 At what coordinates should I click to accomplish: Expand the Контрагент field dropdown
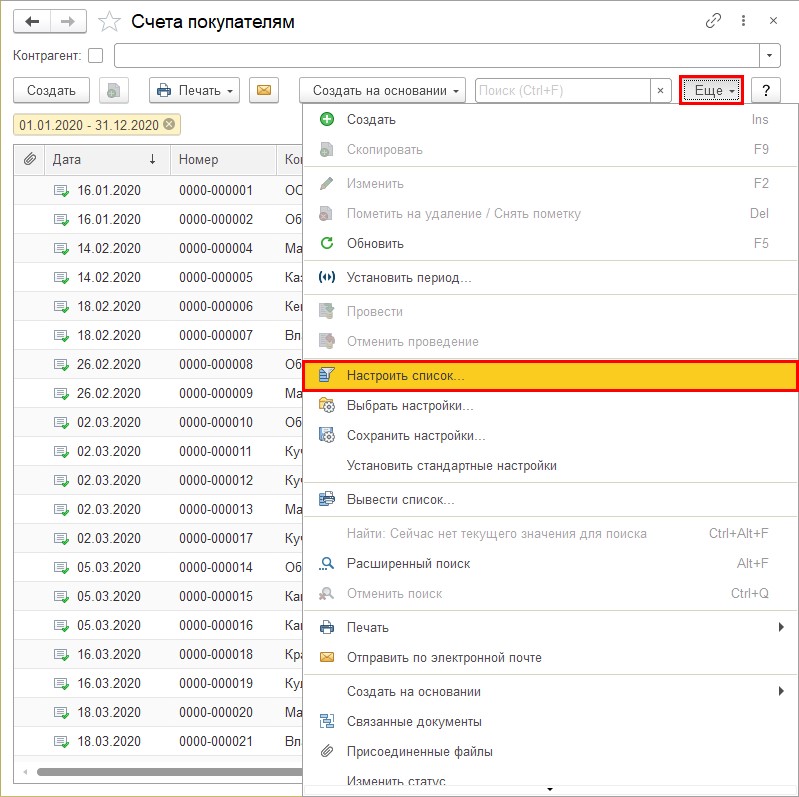pyautogui.click(x=770, y=55)
